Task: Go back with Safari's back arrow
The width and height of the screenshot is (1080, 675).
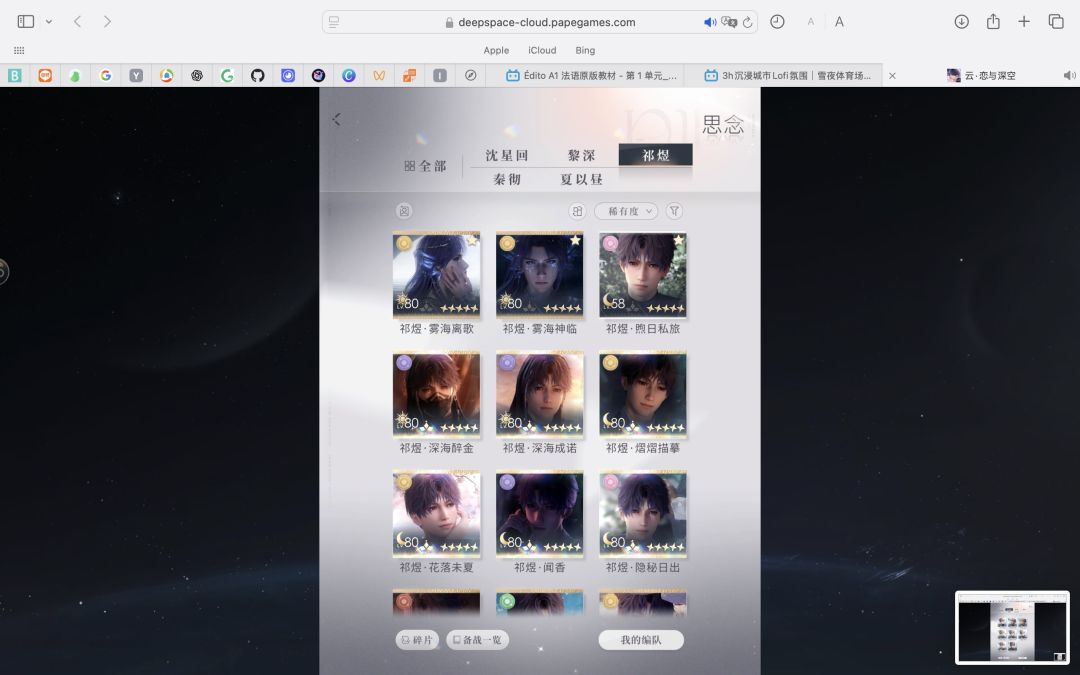Action: 78,21
